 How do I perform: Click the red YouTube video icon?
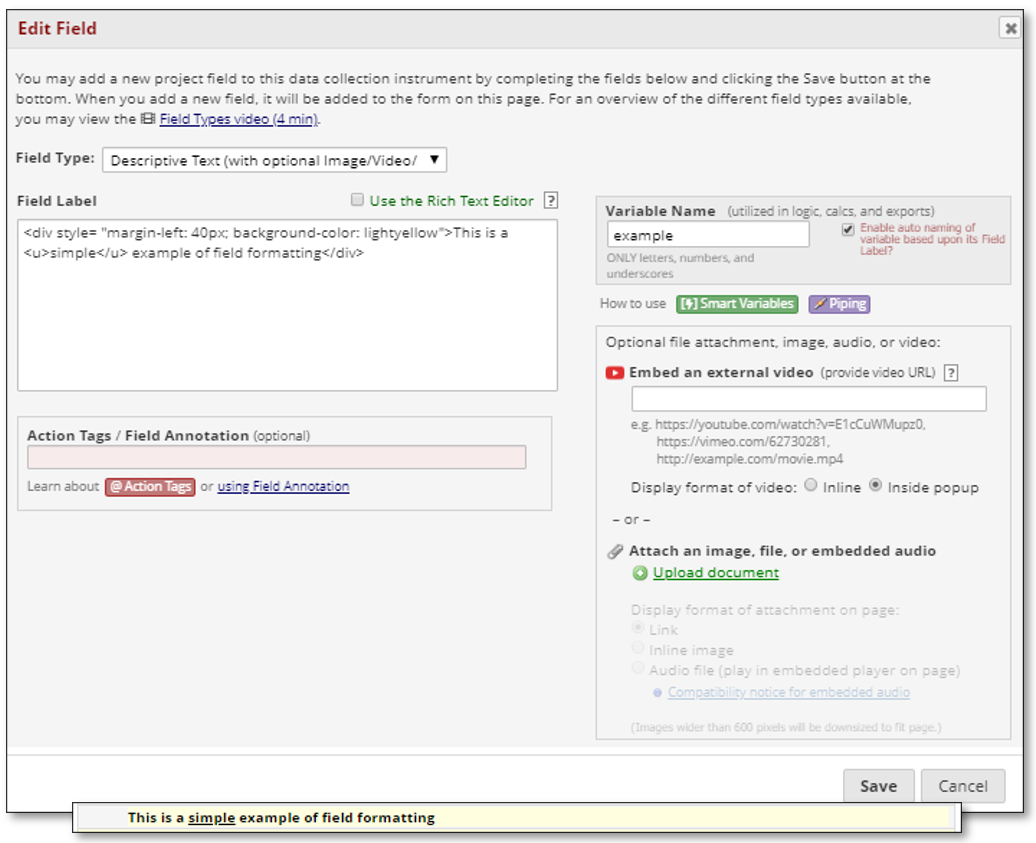[615, 373]
